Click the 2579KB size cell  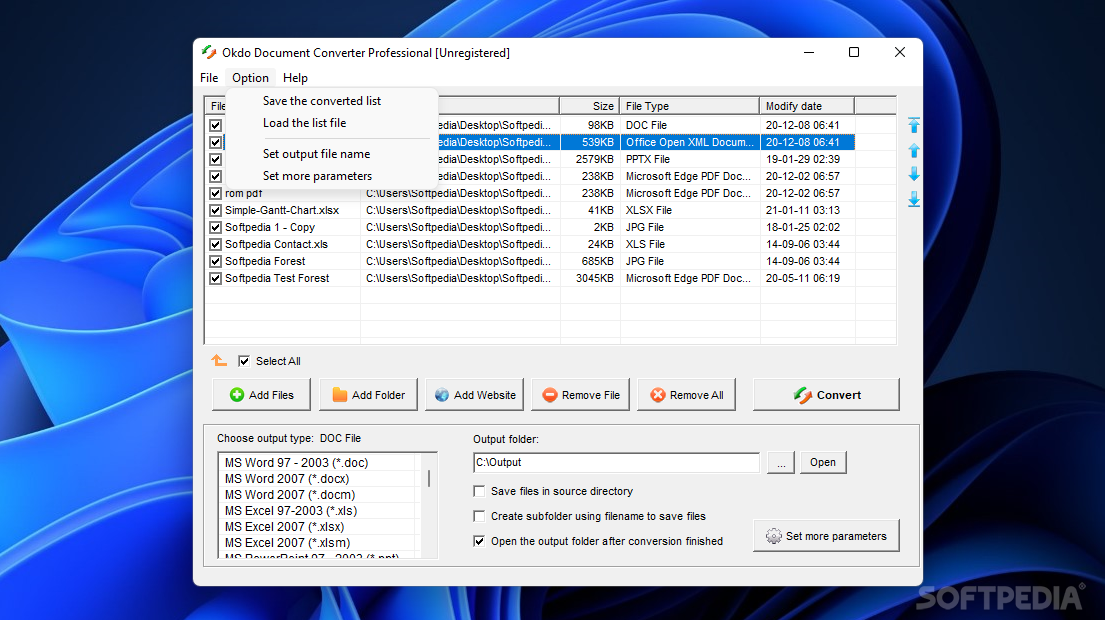(x=594, y=159)
